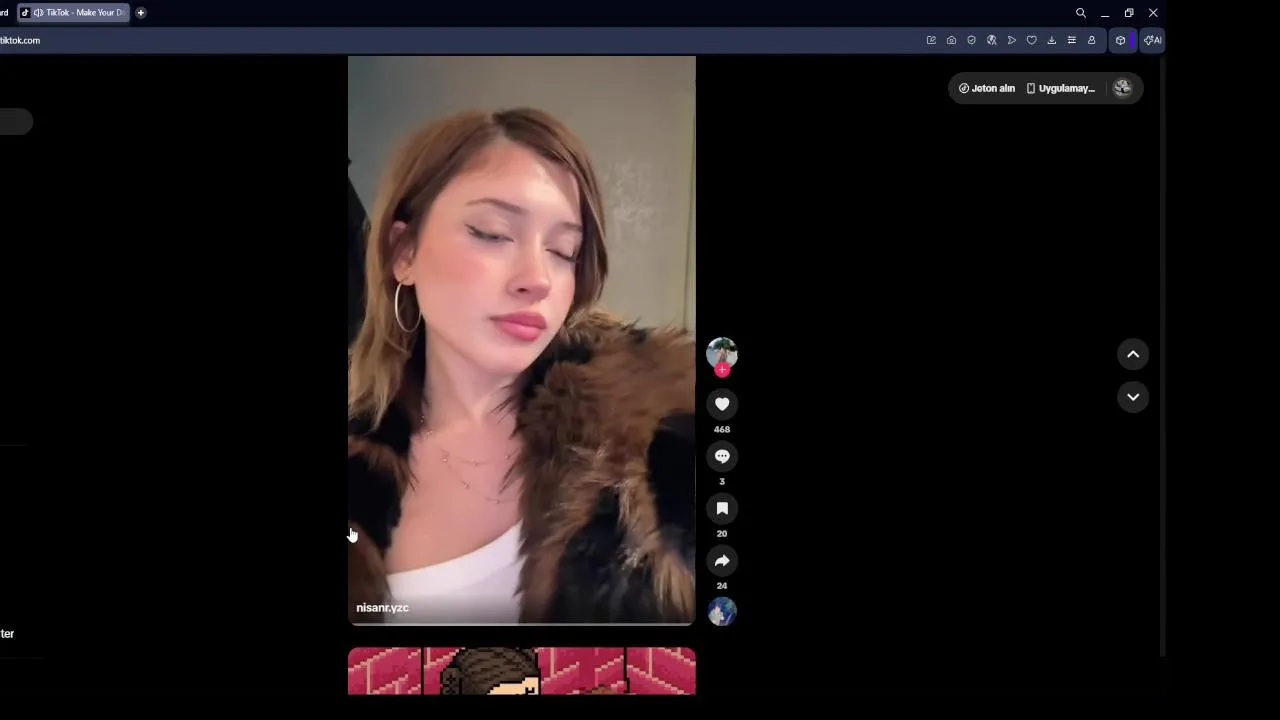Play the next pixel-art video thumbnail below
Viewport: 1280px width, 720px height.
[x=521, y=671]
